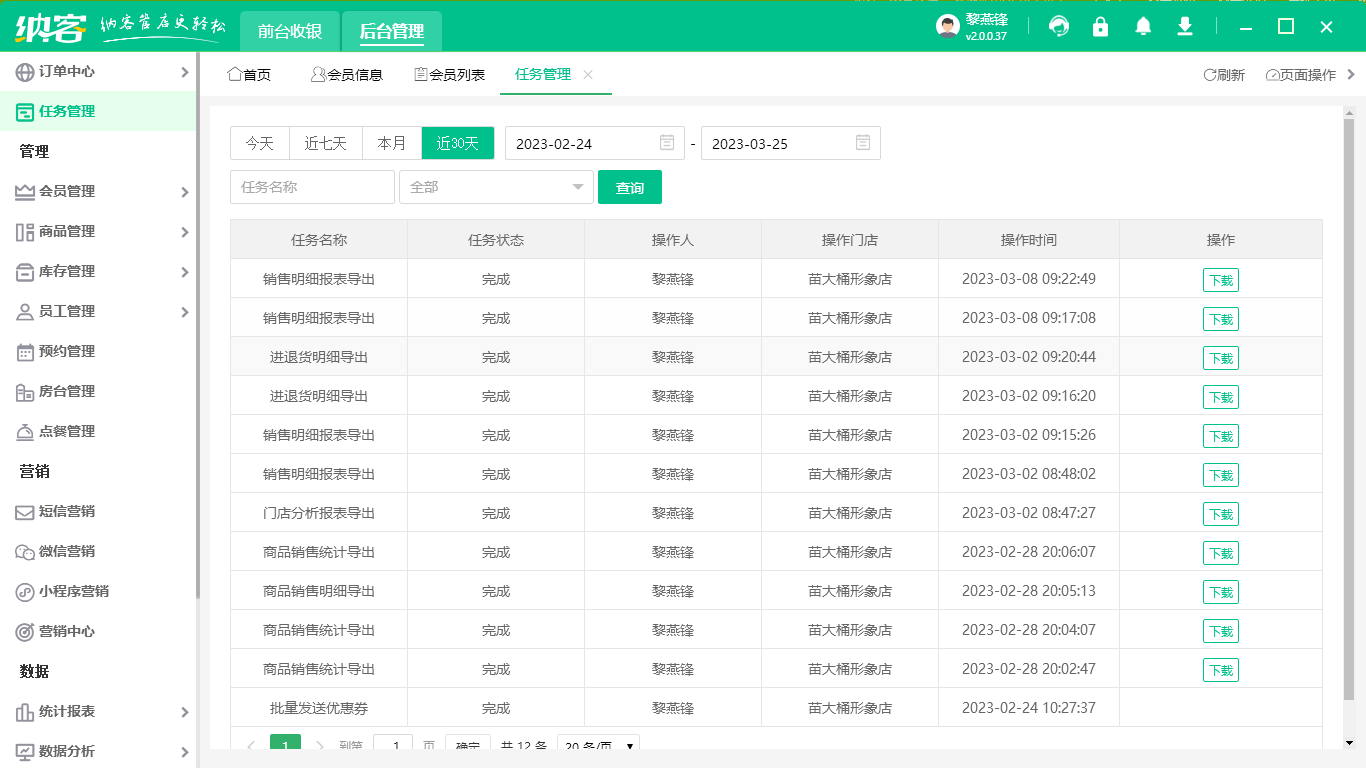1366x768 pixels.
Task: Refresh the page with the 刷新 icon
Action: click(1226, 74)
